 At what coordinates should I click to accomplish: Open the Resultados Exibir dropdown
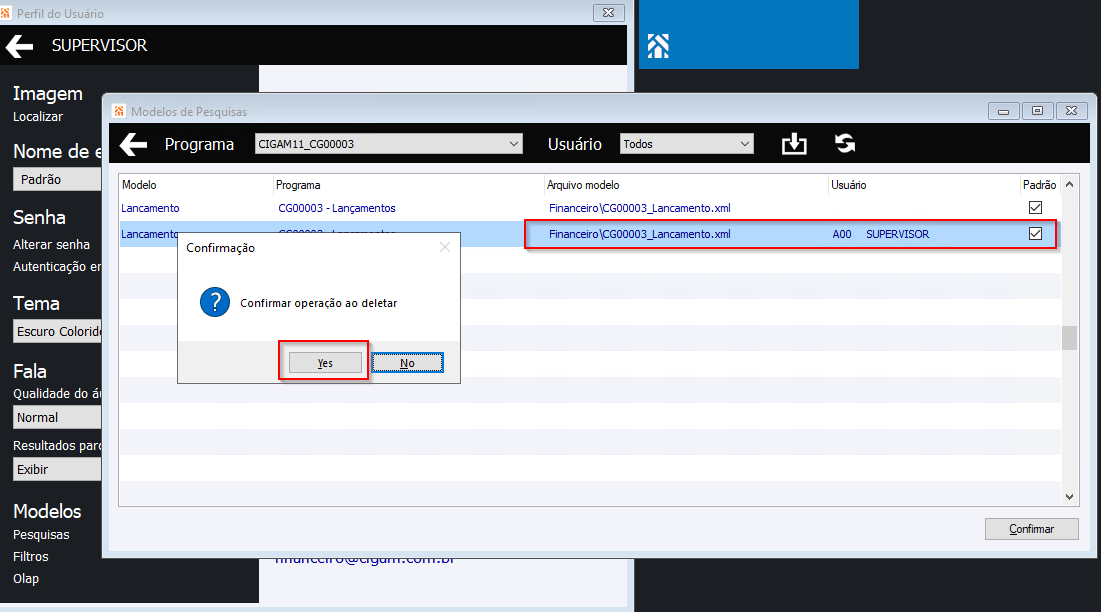point(58,470)
